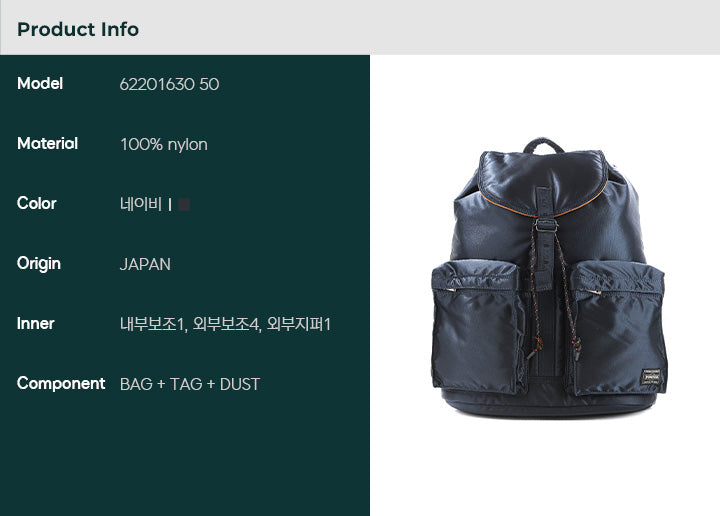The width and height of the screenshot is (720, 516).
Task: Click the Porter logo tag on backpack
Action: click(x=651, y=376)
